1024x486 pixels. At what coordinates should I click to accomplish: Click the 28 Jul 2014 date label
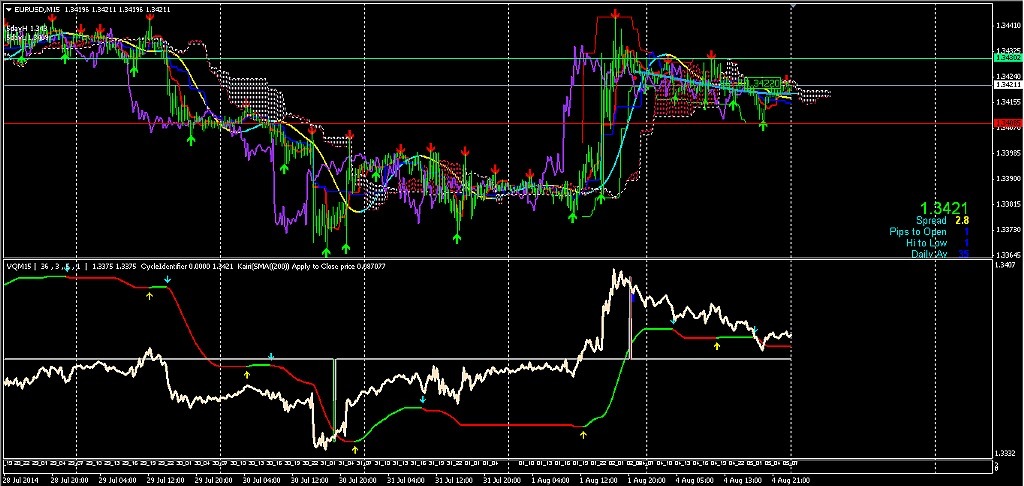coord(20,480)
